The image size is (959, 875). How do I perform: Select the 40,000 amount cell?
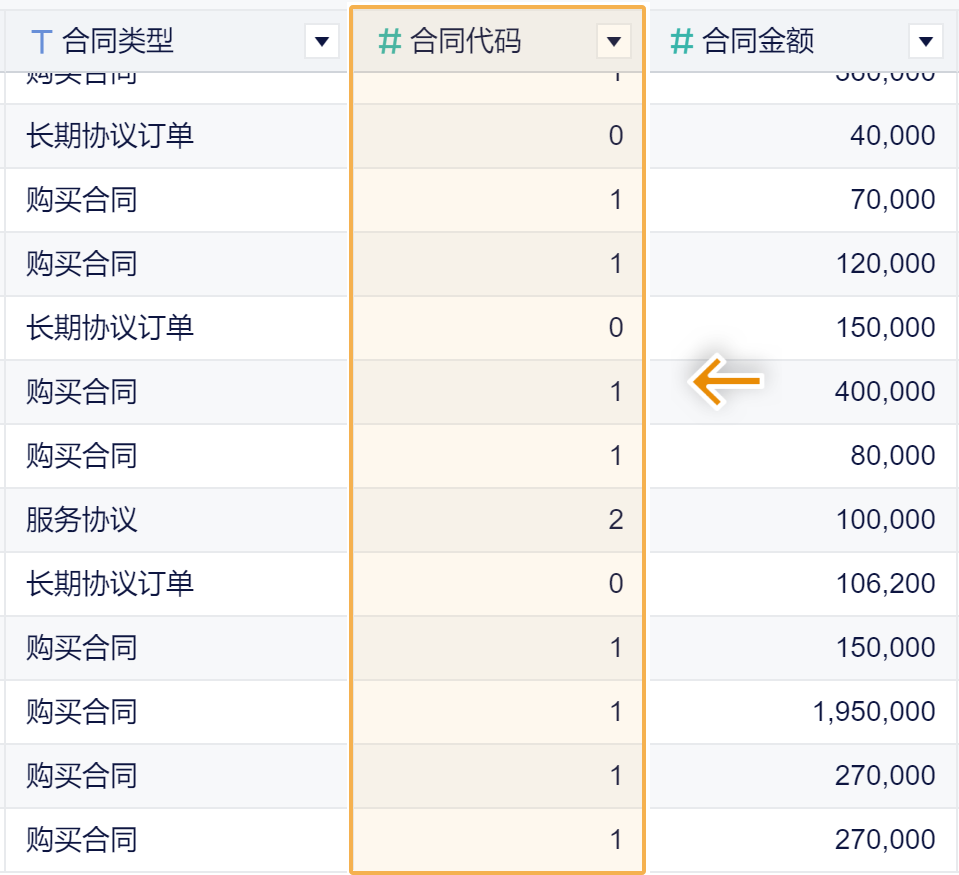pos(893,136)
